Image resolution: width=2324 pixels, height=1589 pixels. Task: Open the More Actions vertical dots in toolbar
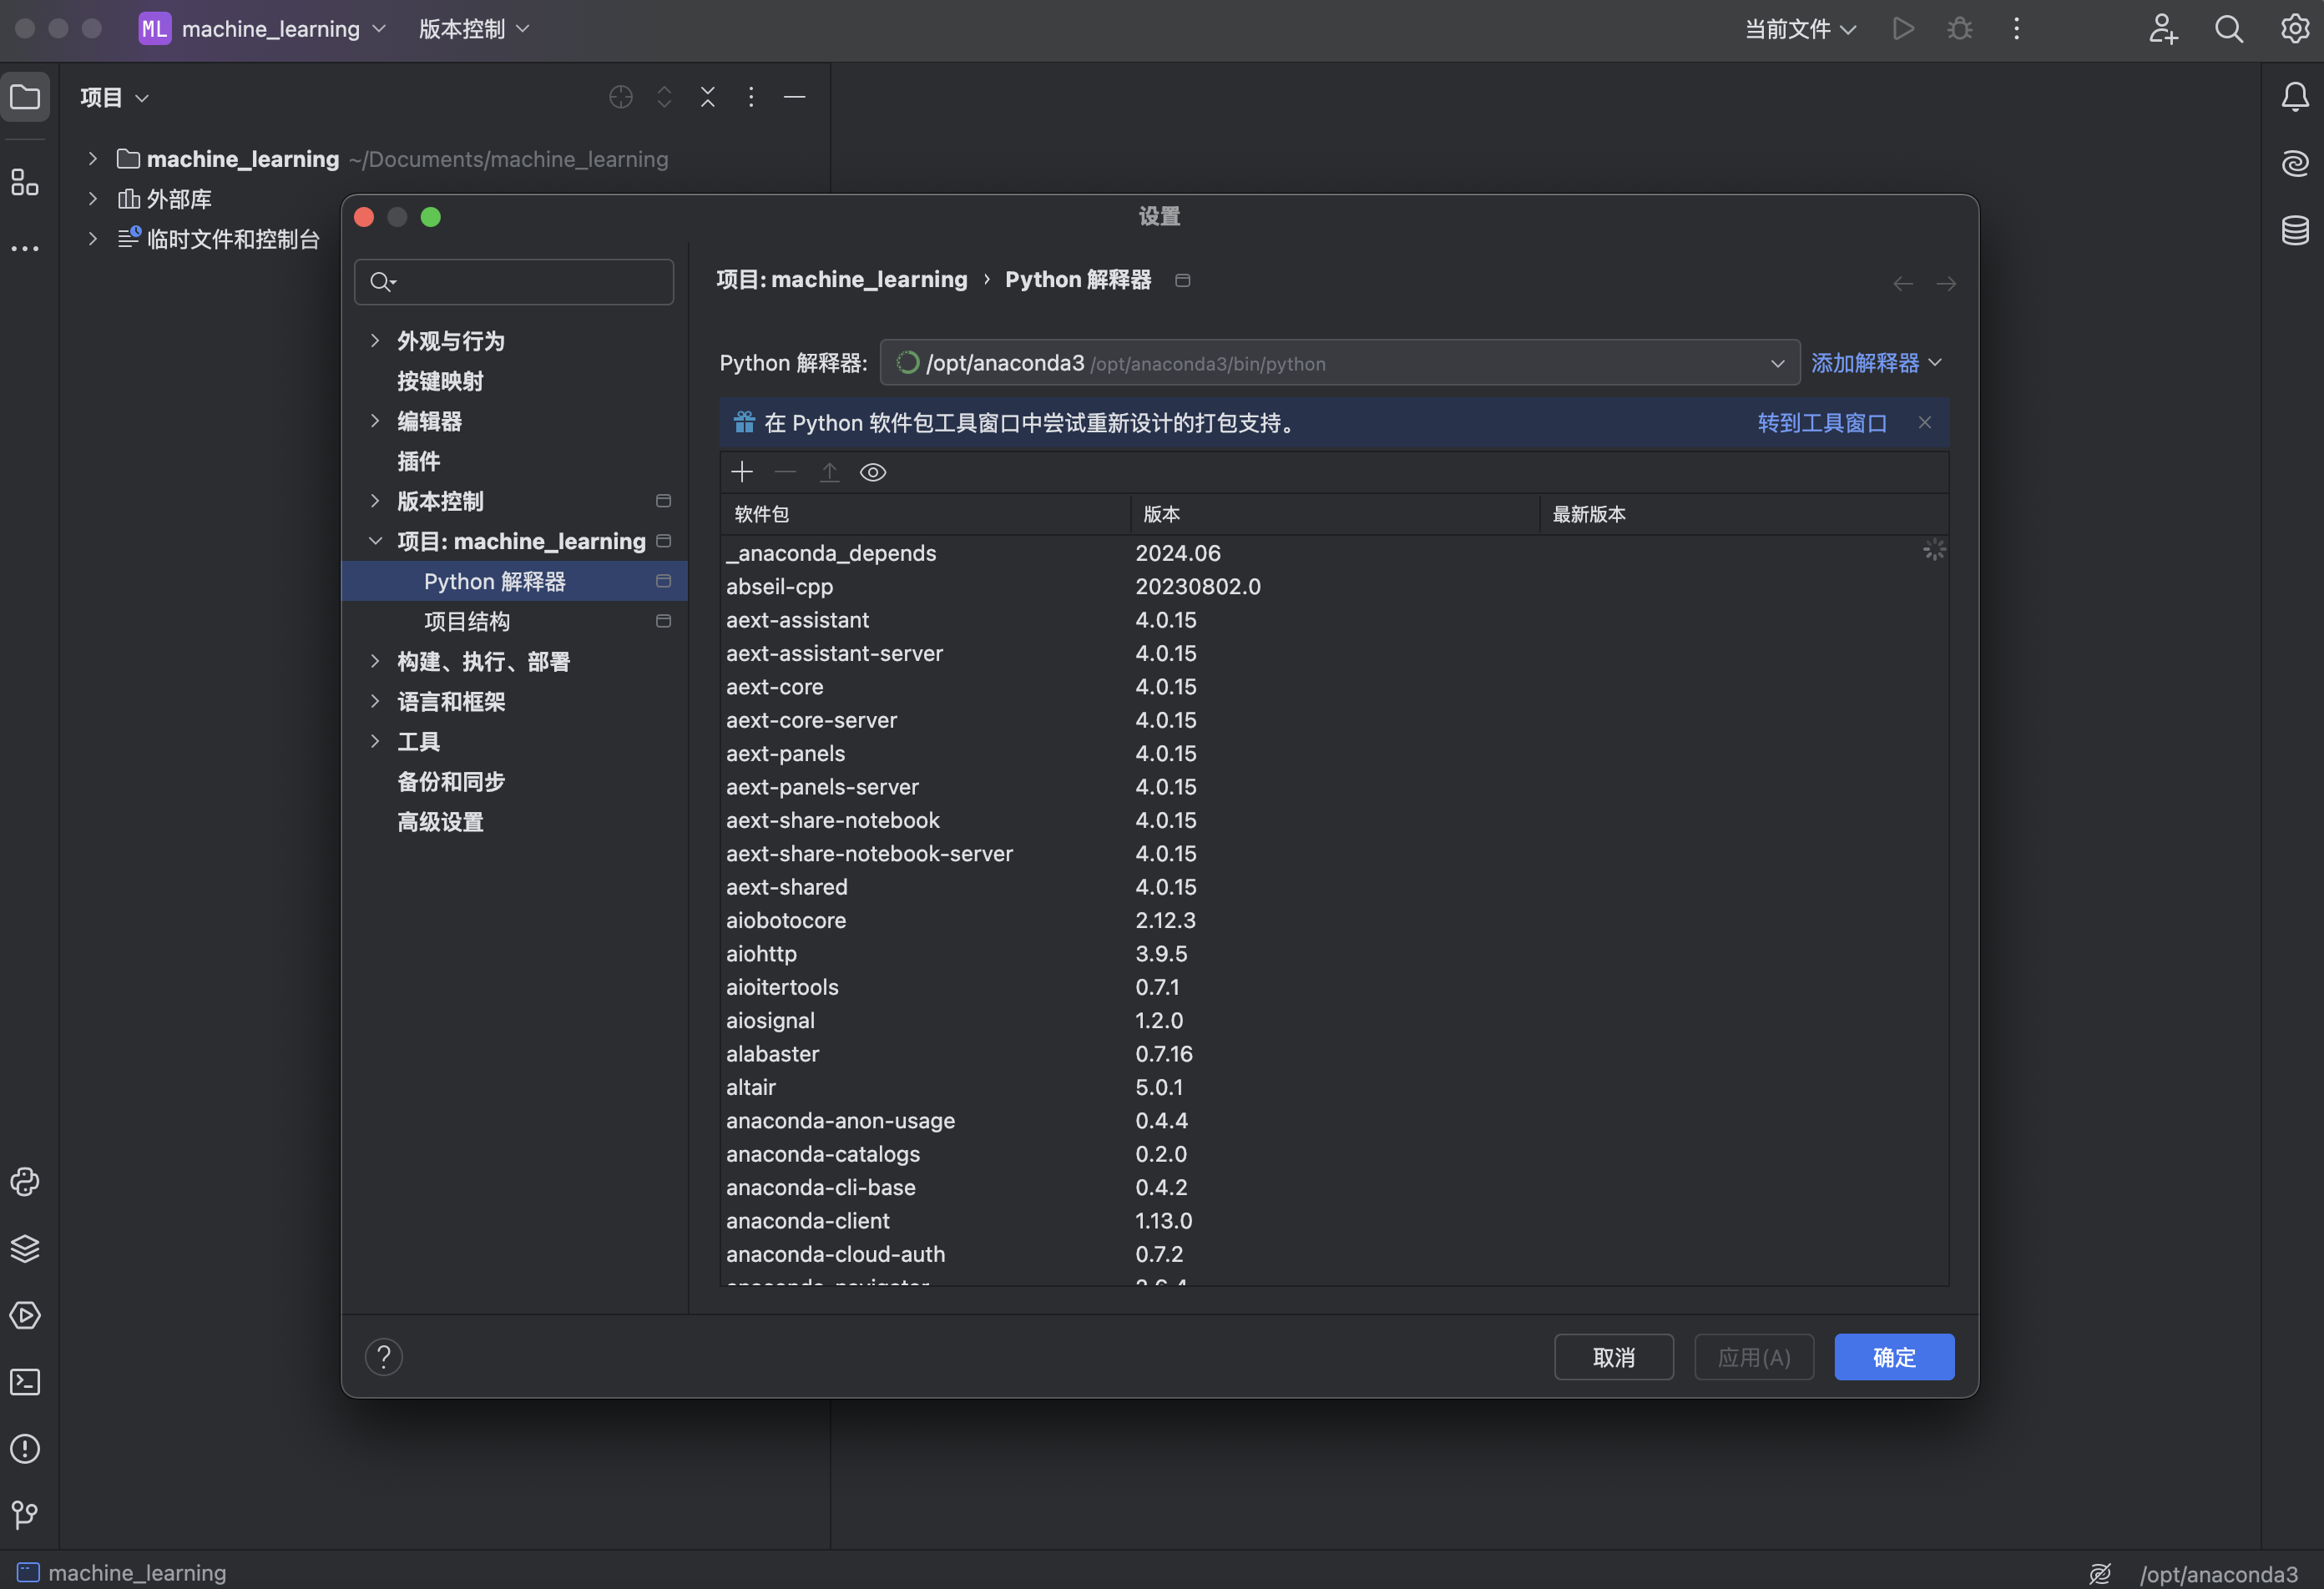coord(2016,29)
